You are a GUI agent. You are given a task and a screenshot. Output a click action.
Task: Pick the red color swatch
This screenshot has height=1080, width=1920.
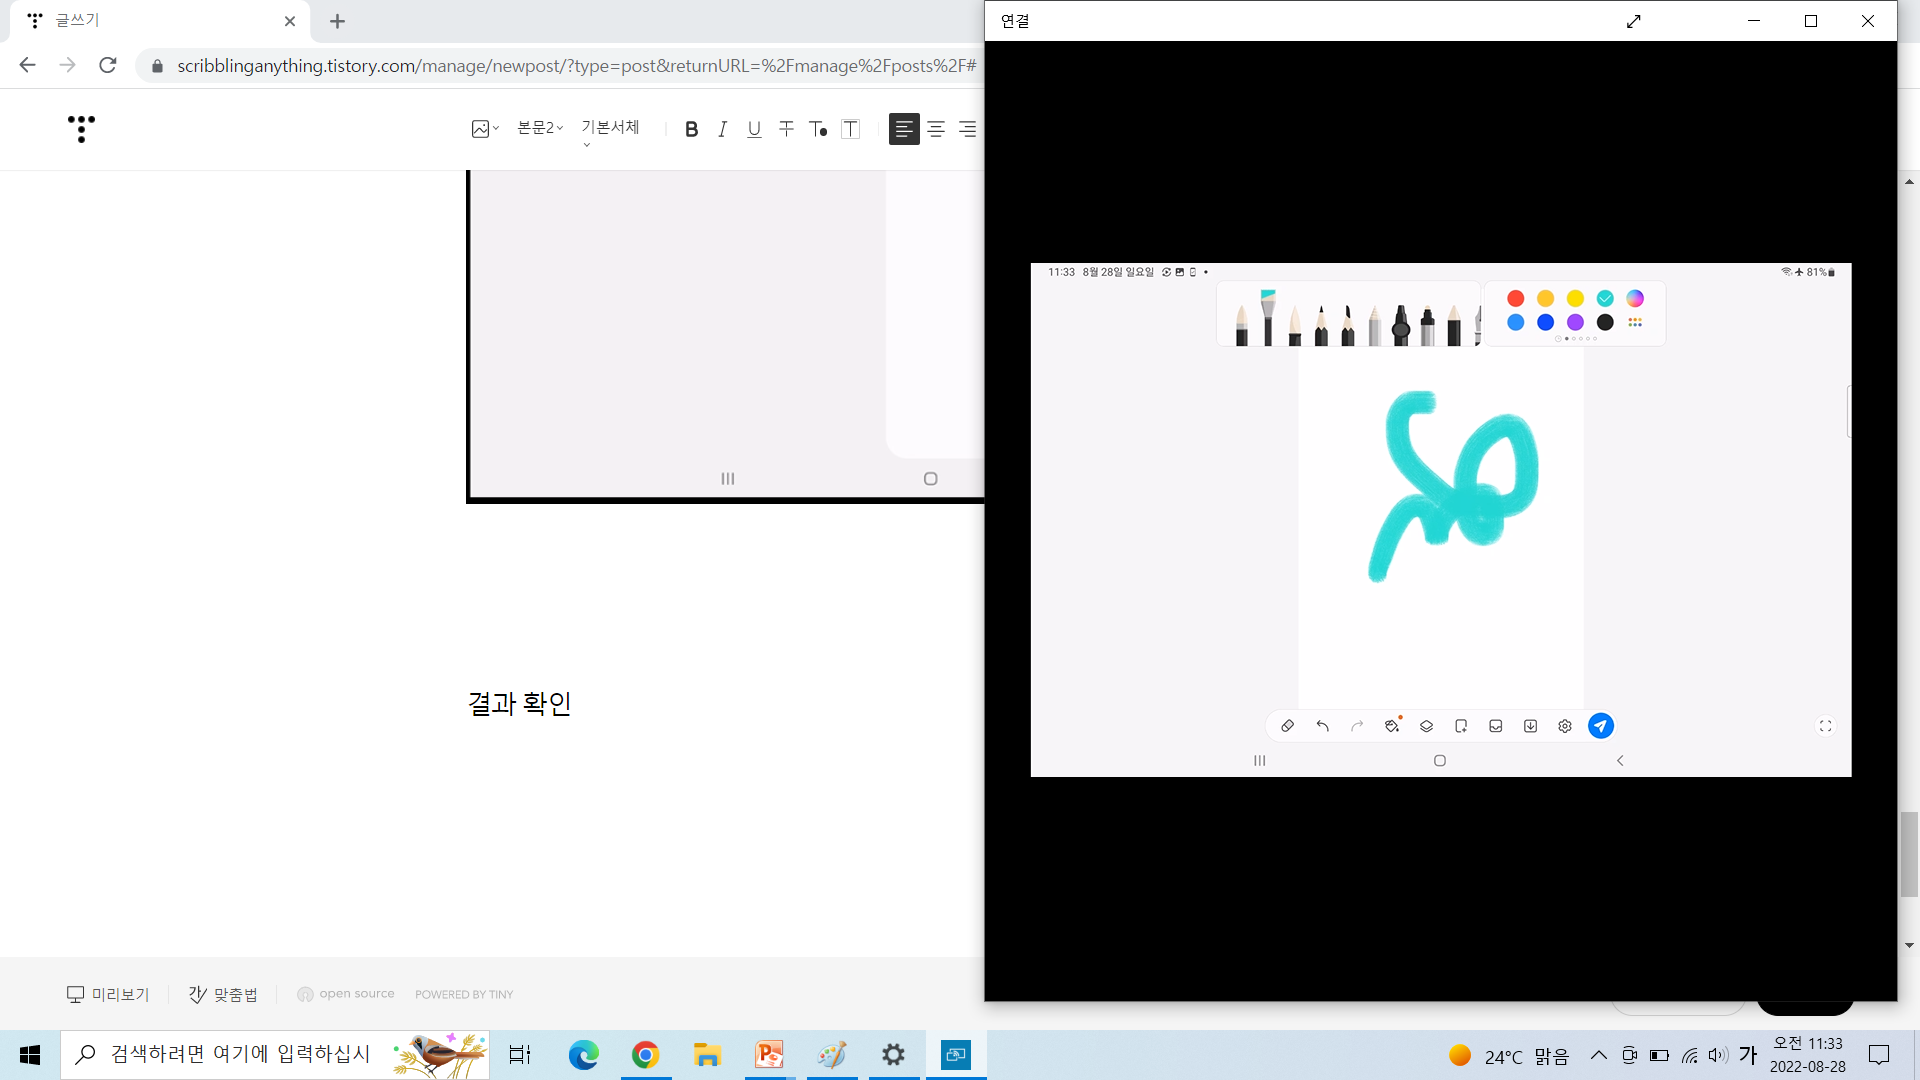[x=1516, y=298]
